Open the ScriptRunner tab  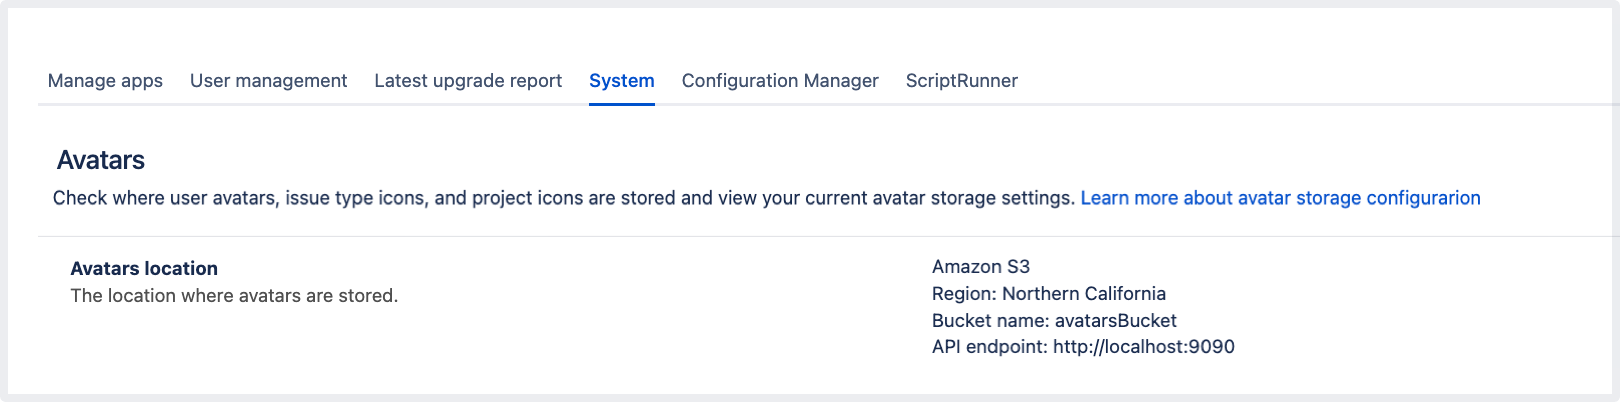(x=961, y=81)
